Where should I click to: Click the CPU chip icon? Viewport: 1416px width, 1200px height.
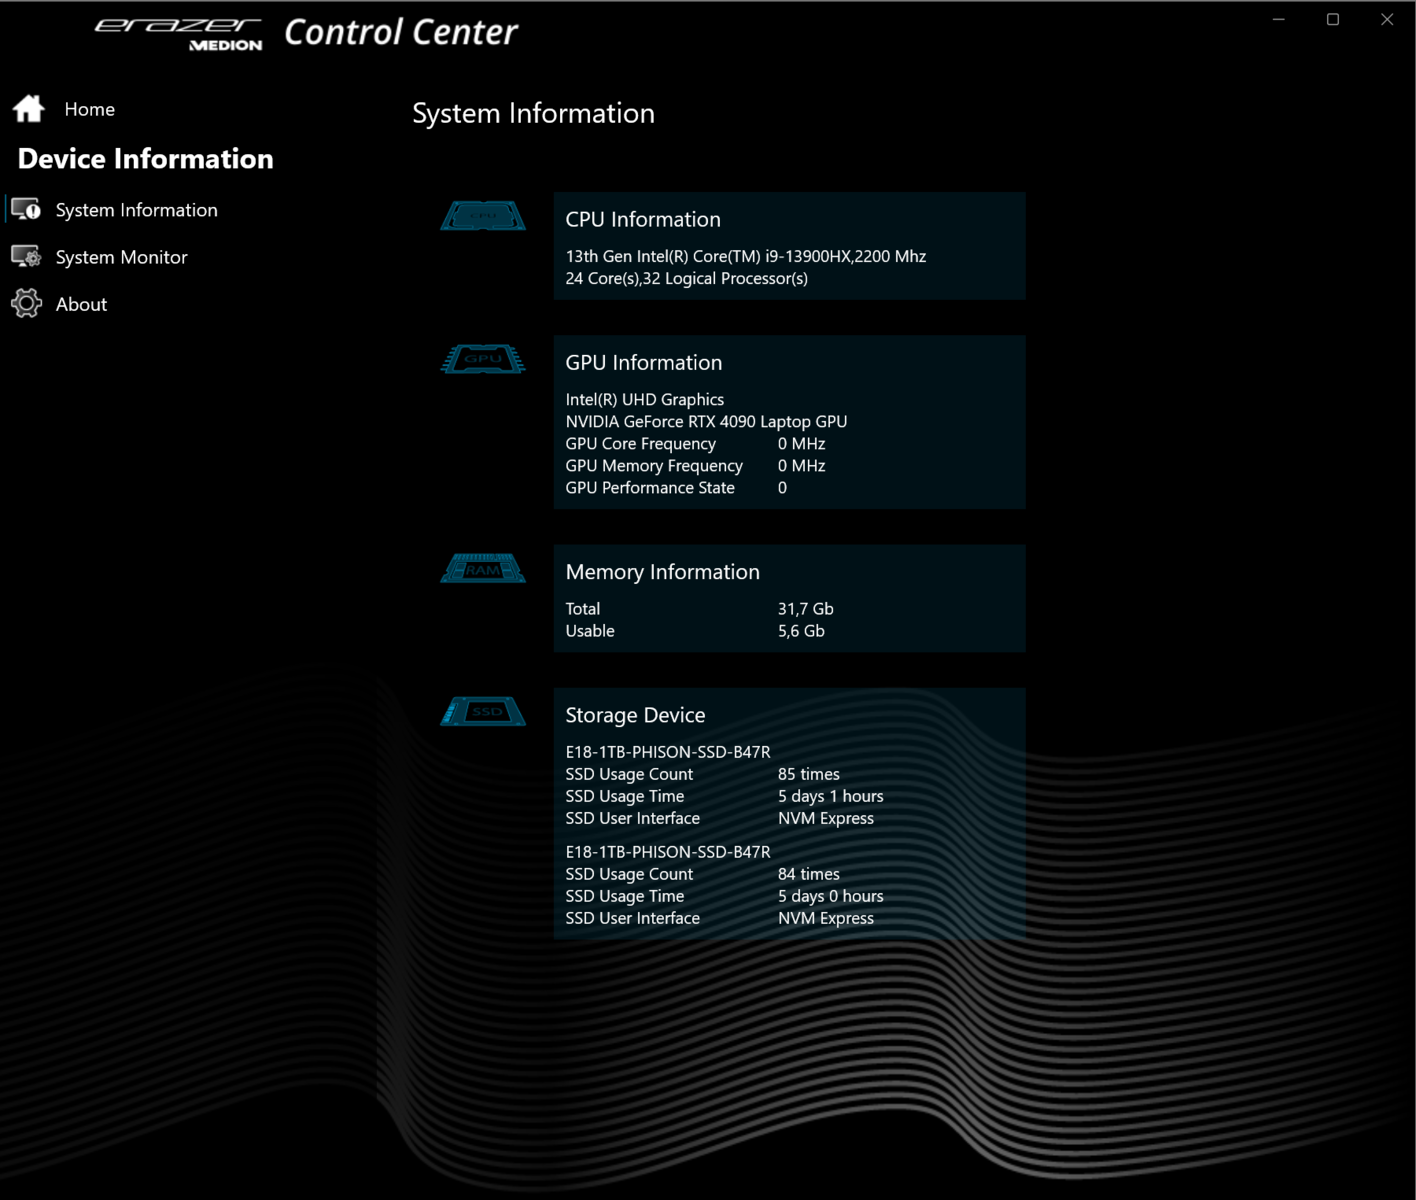pyautogui.click(x=483, y=216)
